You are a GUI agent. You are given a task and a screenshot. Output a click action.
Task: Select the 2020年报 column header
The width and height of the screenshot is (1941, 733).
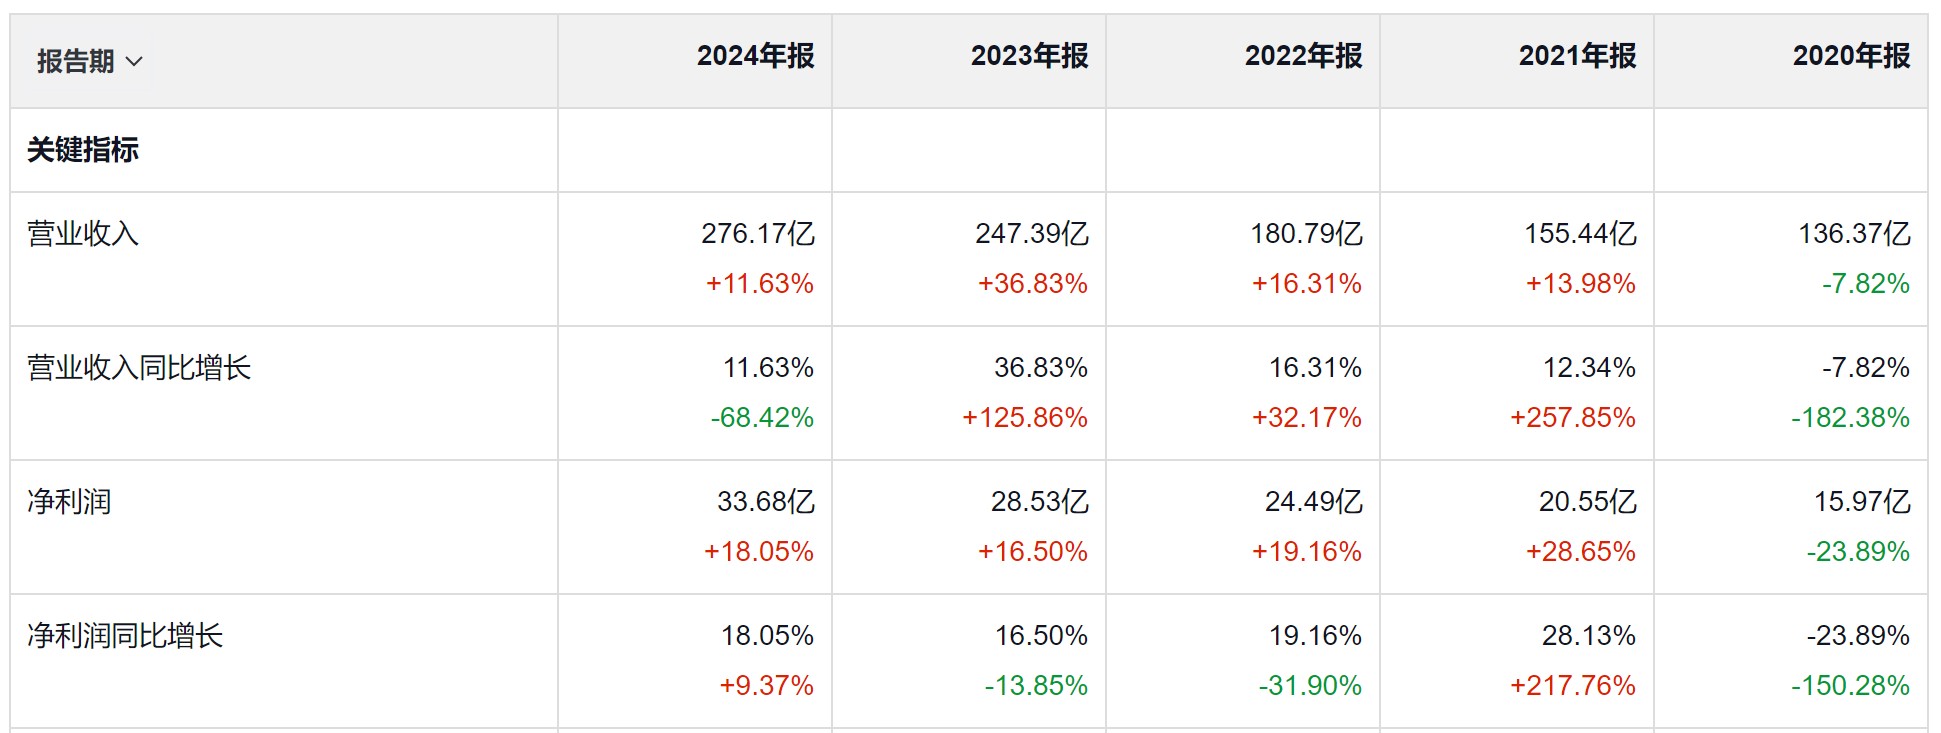1851,56
